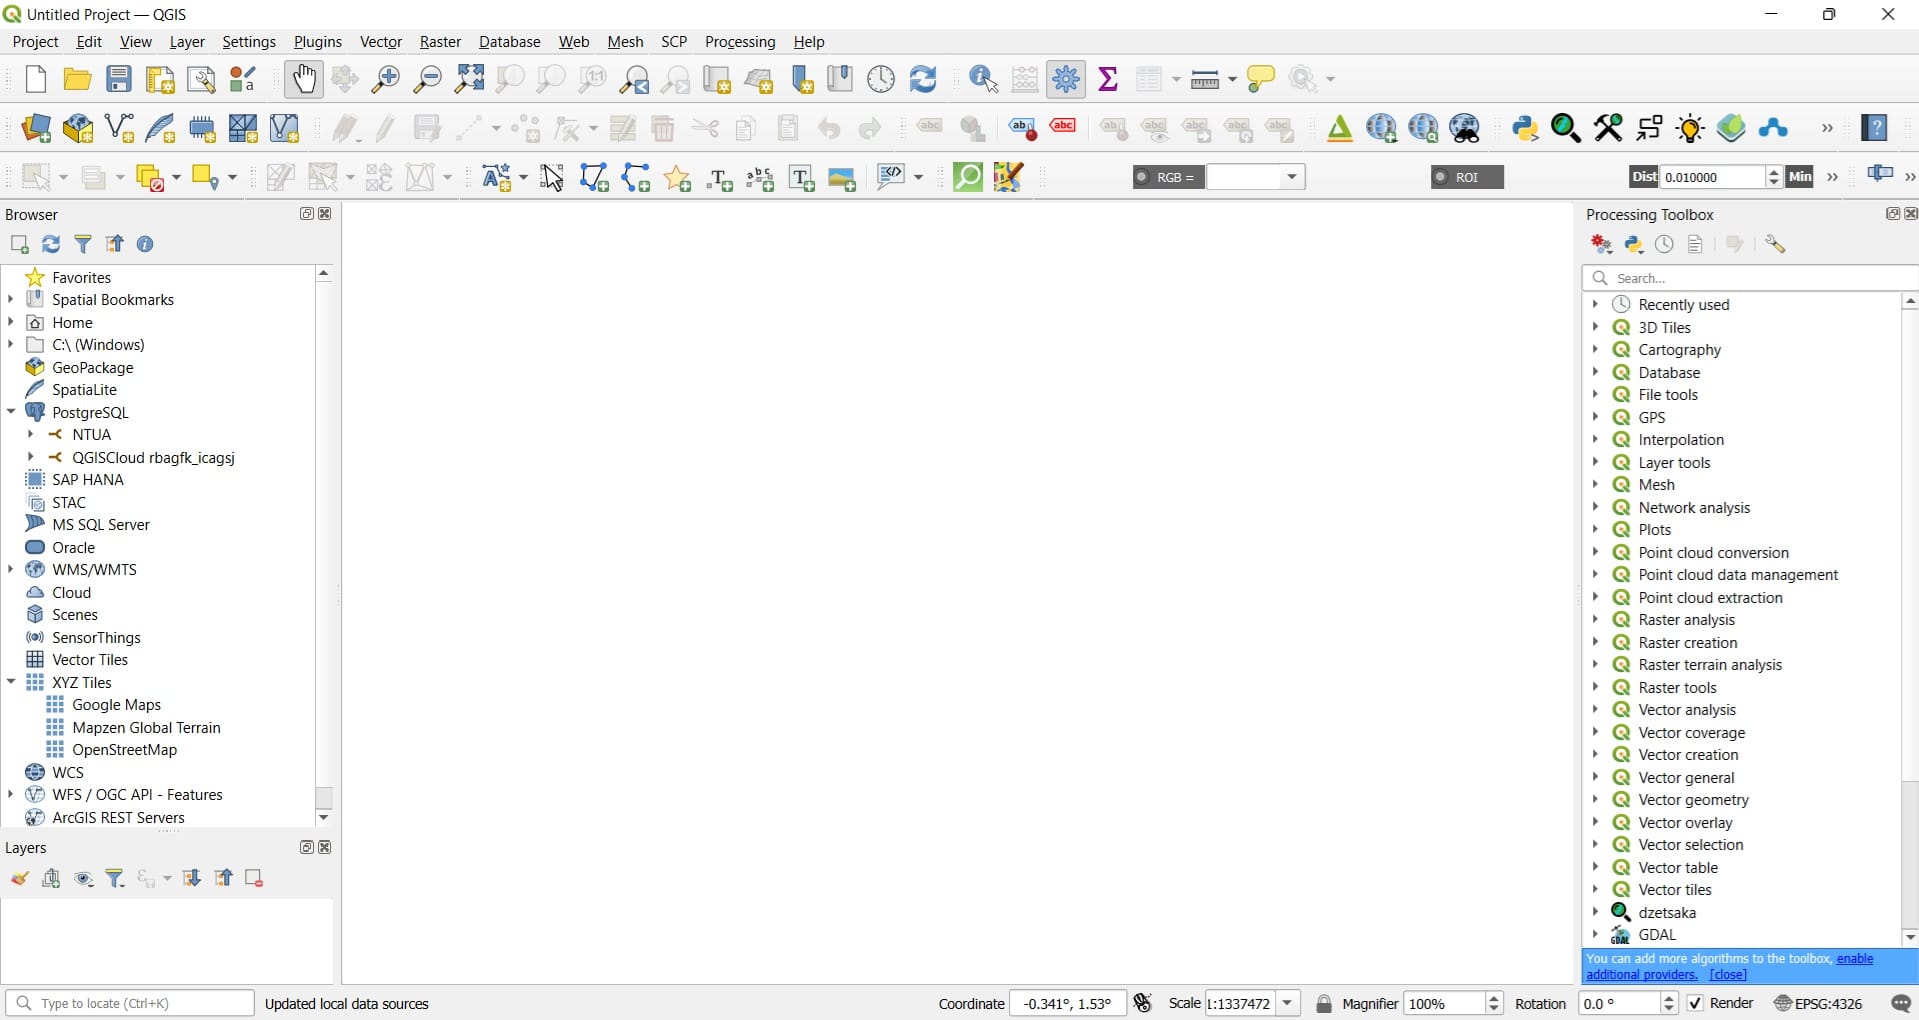Open the Python Console icon

[1525, 128]
